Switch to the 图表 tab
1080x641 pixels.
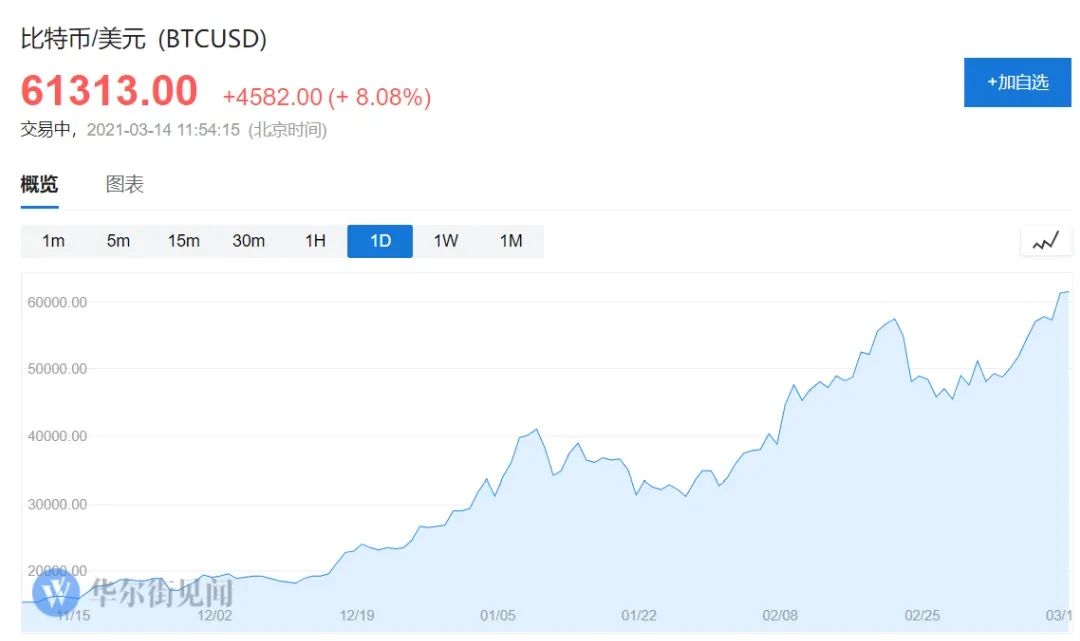(x=122, y=184)
